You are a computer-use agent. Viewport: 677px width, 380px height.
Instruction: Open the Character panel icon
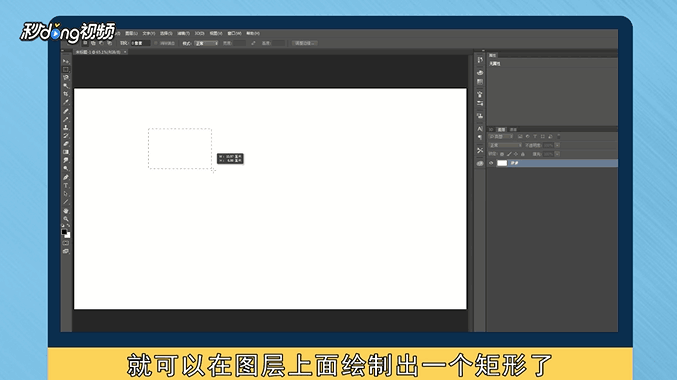click(480, 129)
